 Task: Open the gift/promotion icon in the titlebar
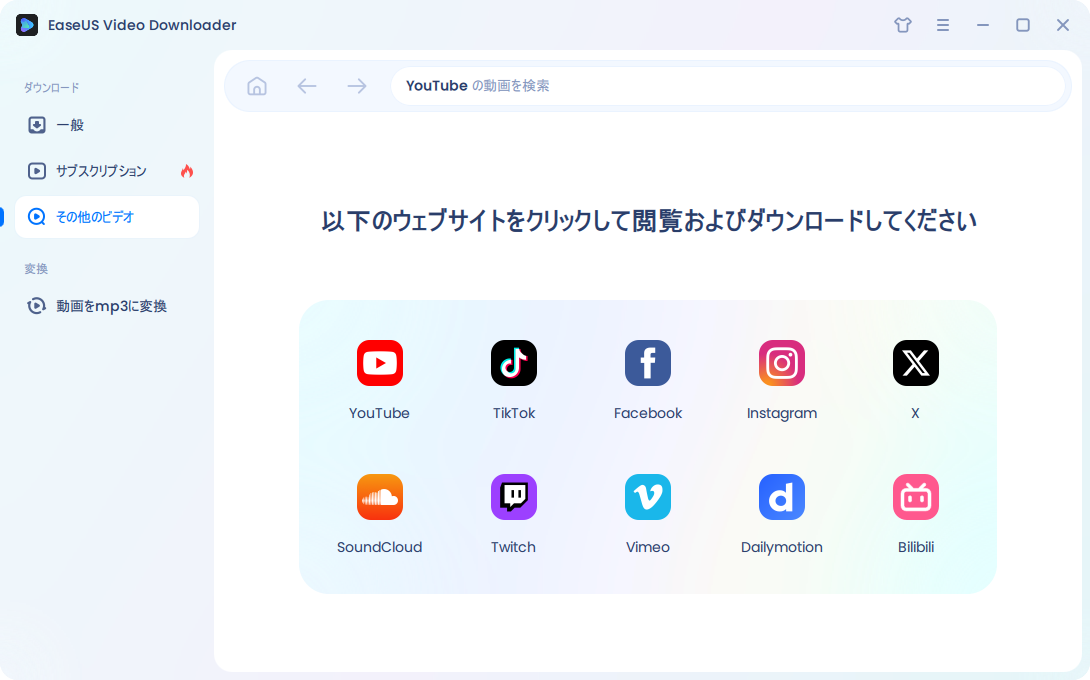pyautogui.click(x=903, y=25)
